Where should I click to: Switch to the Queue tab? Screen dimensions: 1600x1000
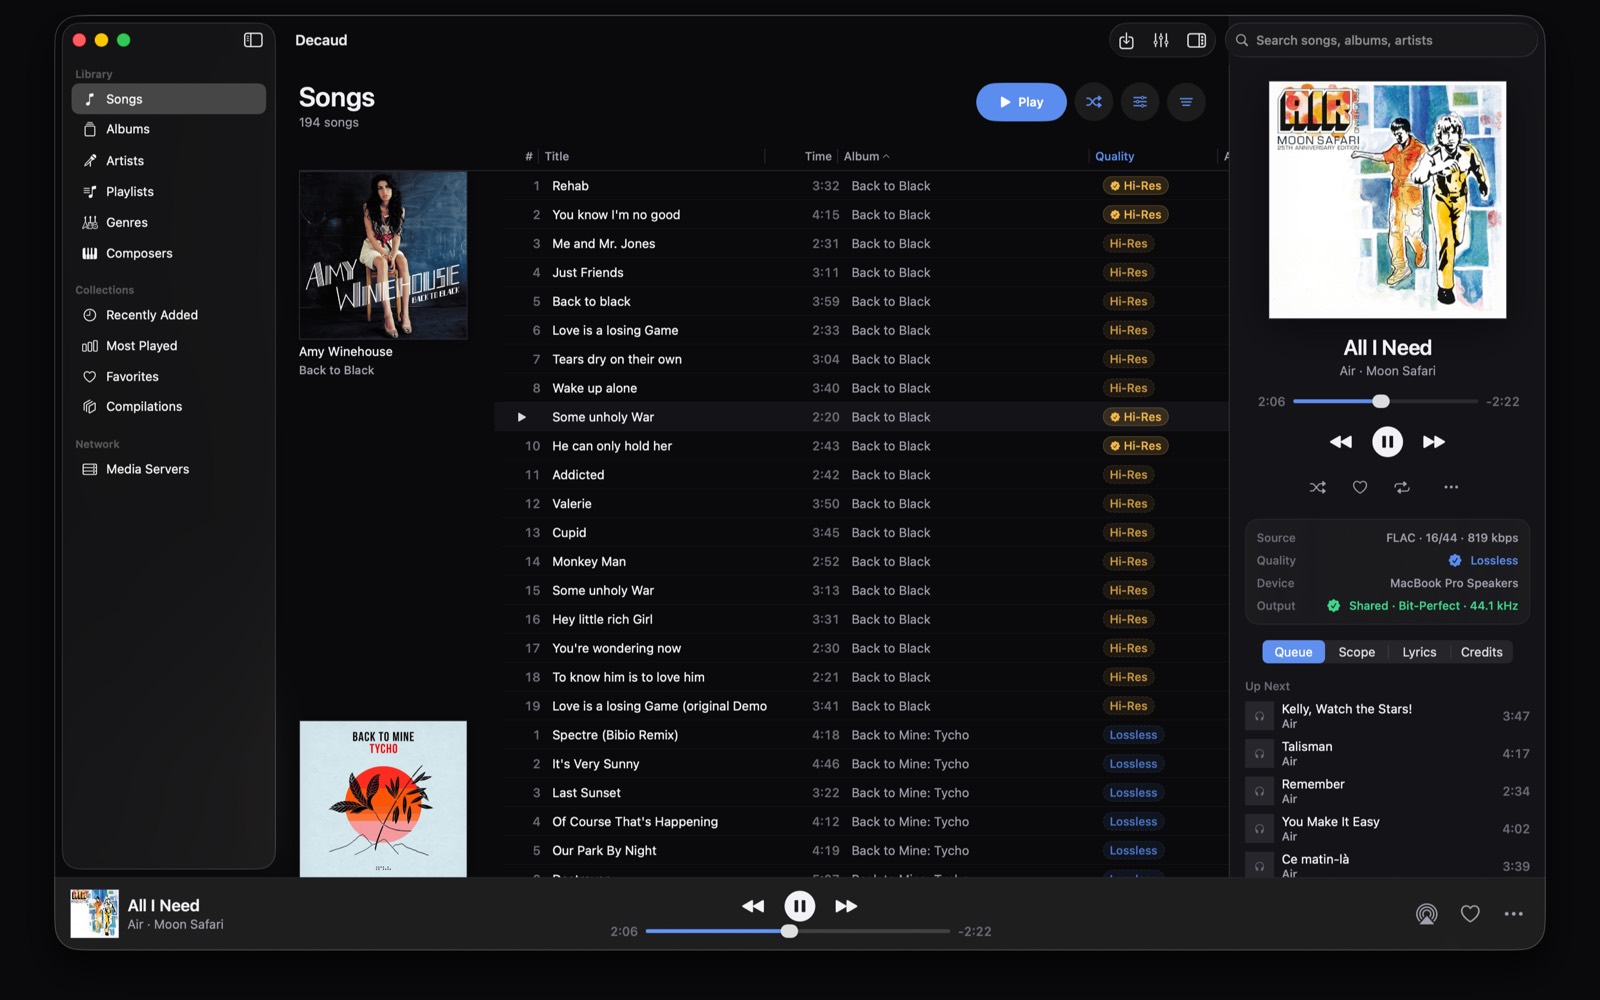pos(1293,652)
